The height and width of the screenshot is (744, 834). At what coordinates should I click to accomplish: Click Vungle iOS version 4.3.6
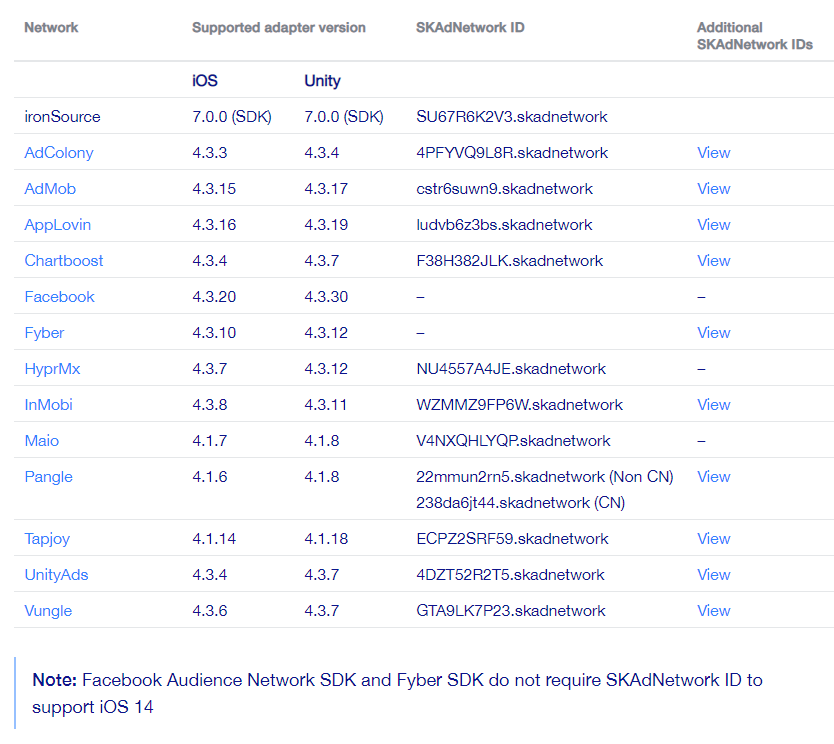pos(210,611)
